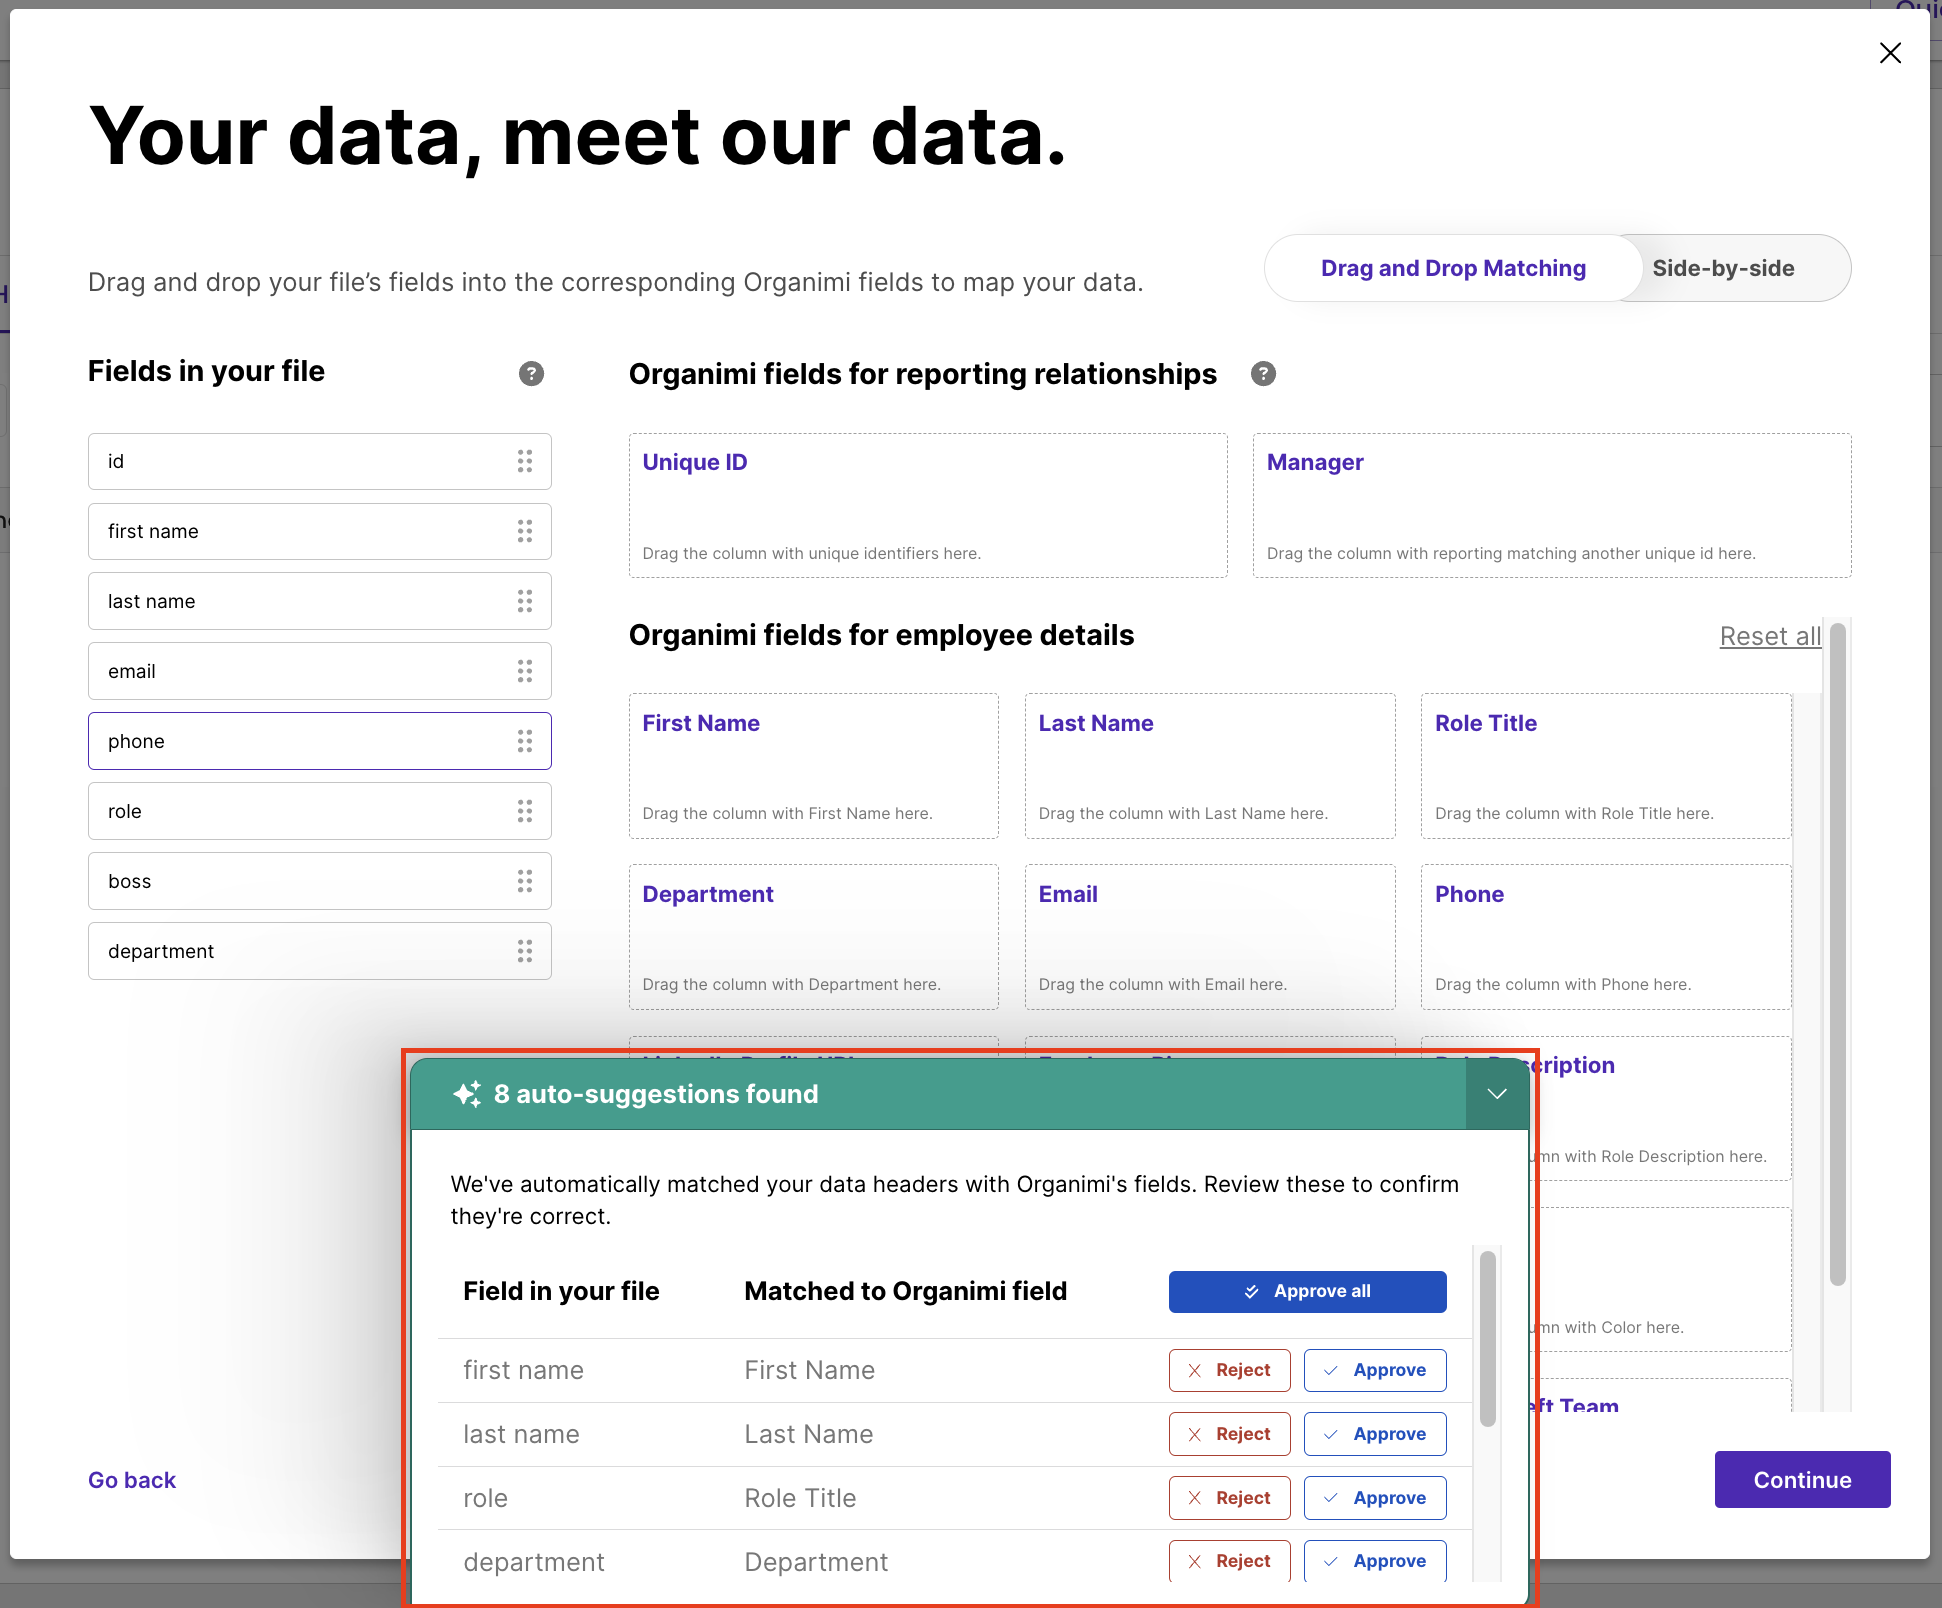Open help for Fields in your file

[x=531, y=373]
